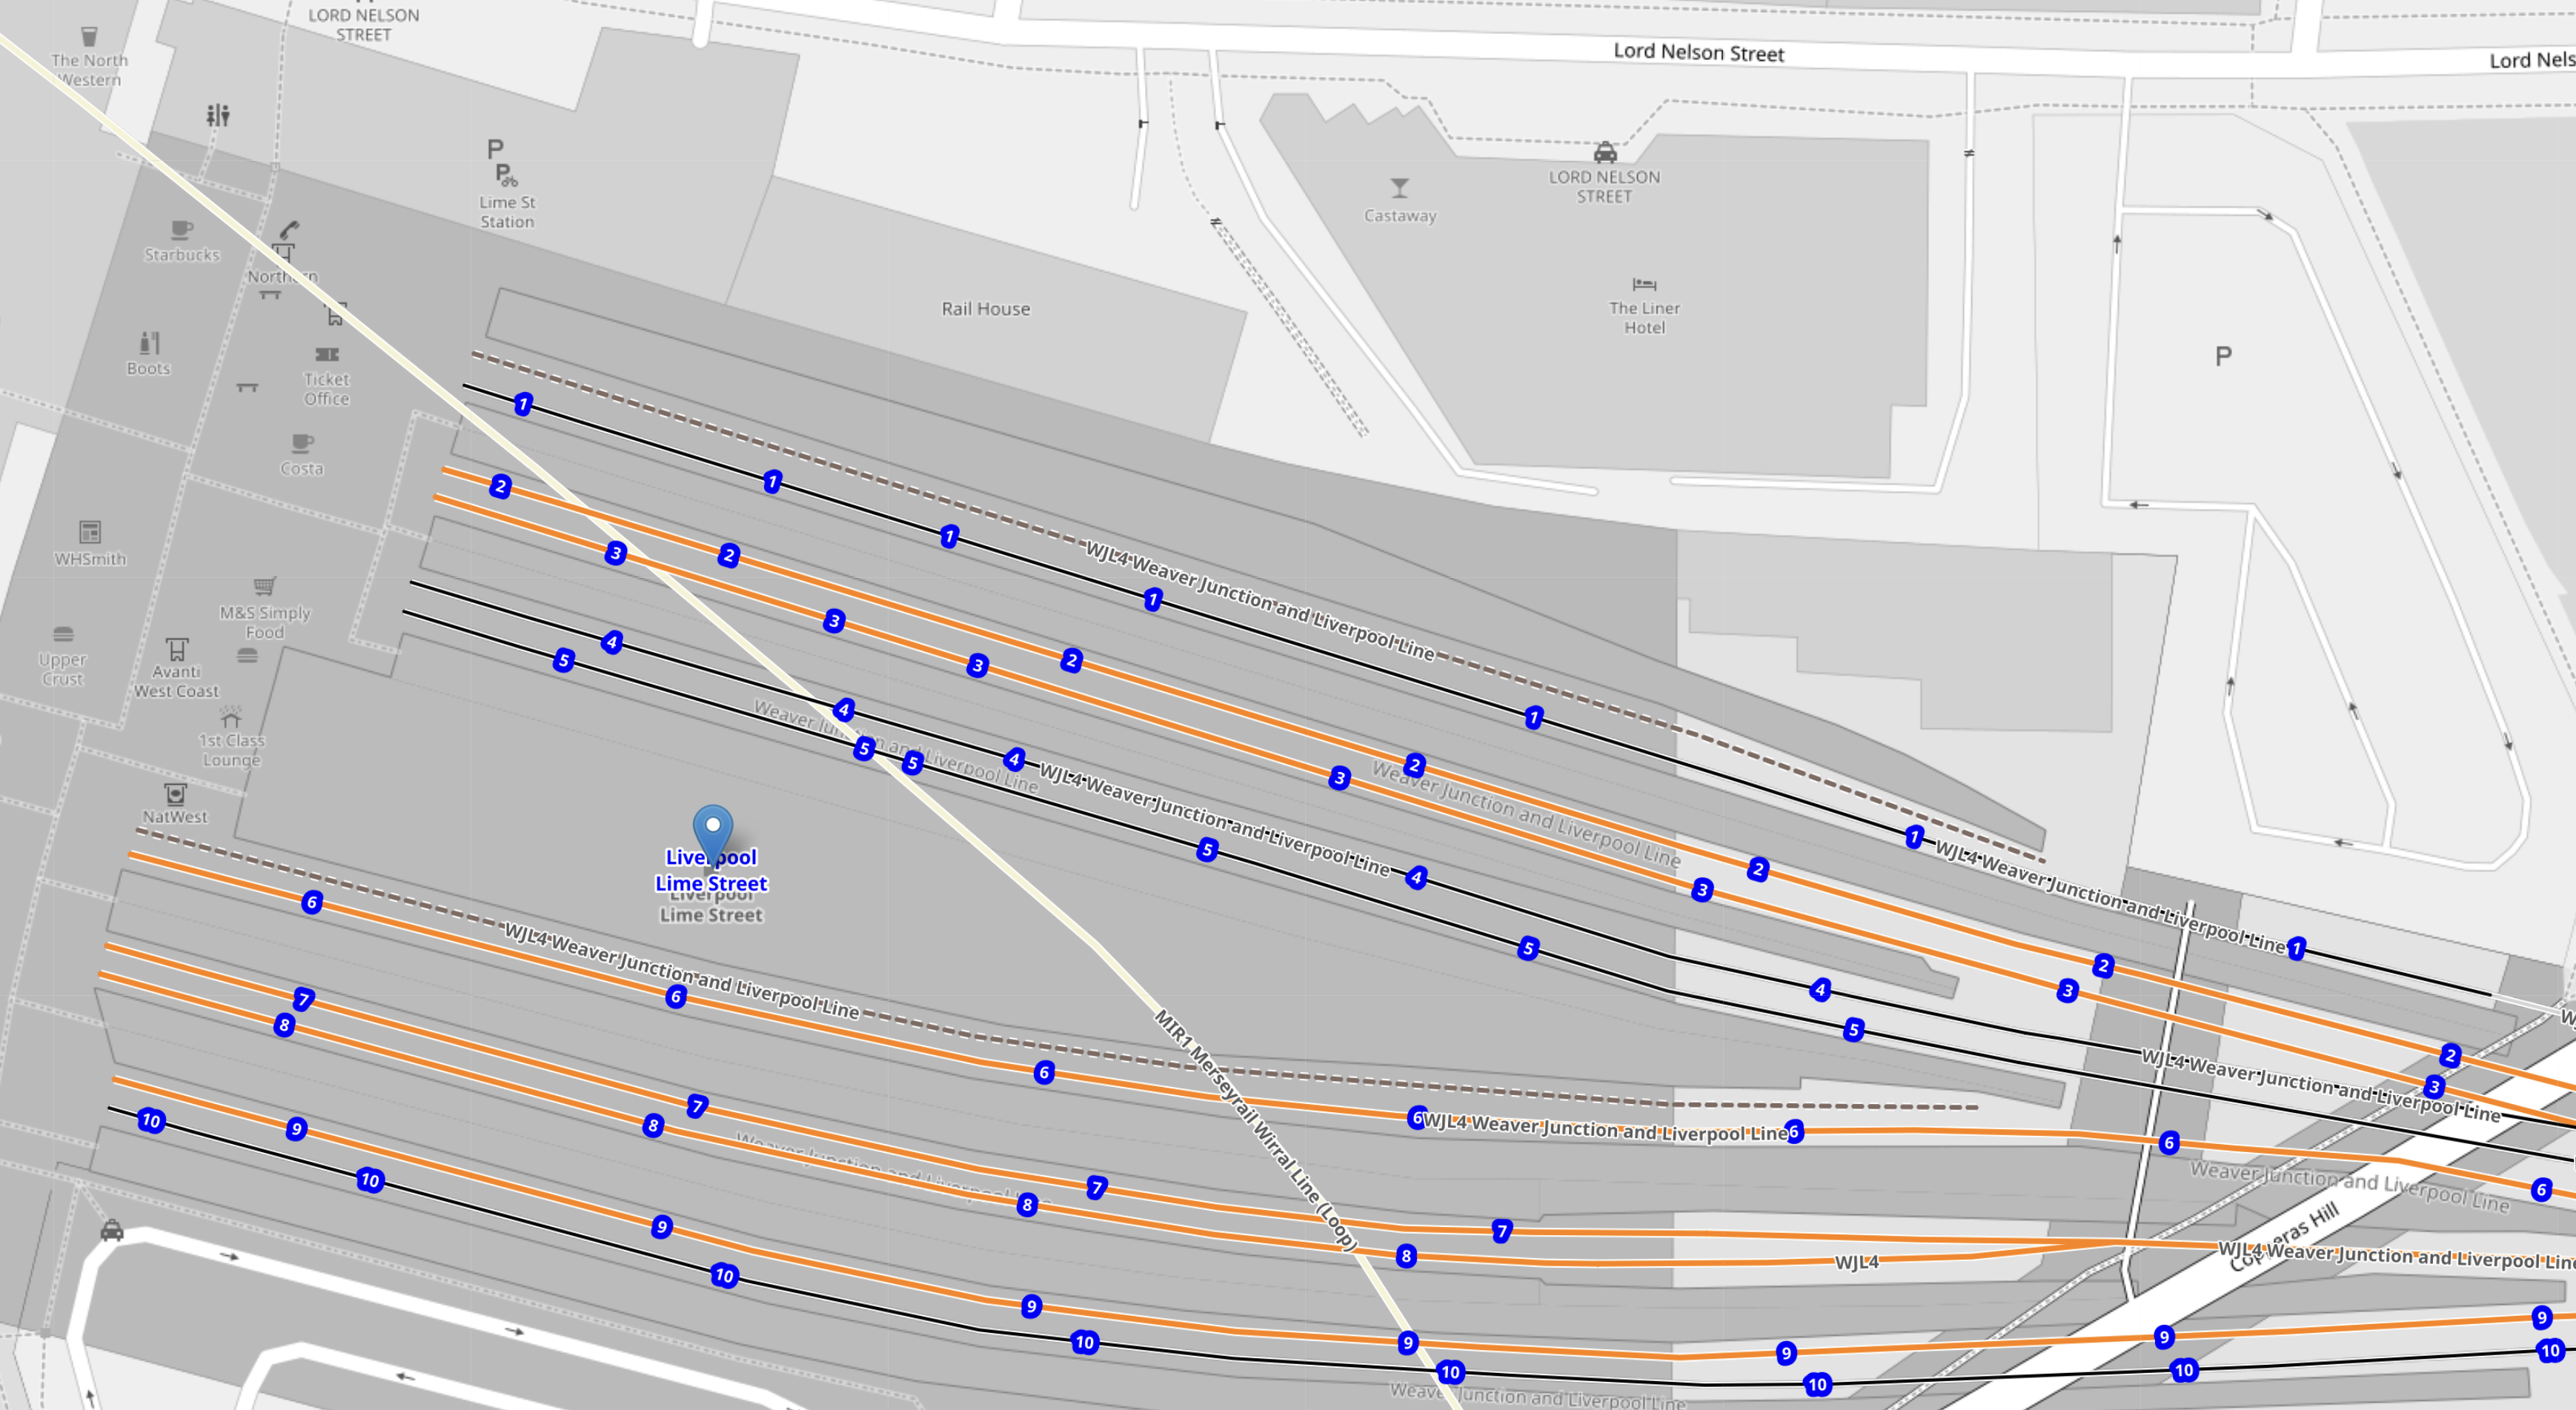Click the WHSmith newsagent icon

pyautogui.click(x=90, y=532)
